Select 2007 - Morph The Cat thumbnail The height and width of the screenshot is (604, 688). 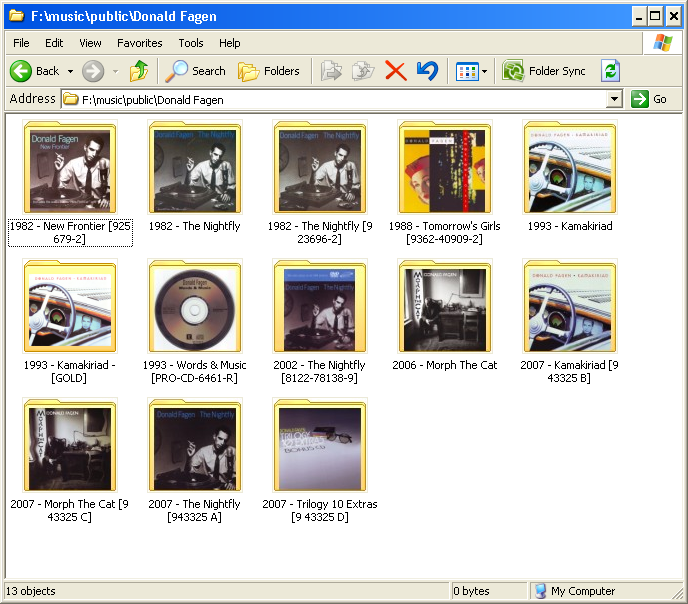coord(70,445)
